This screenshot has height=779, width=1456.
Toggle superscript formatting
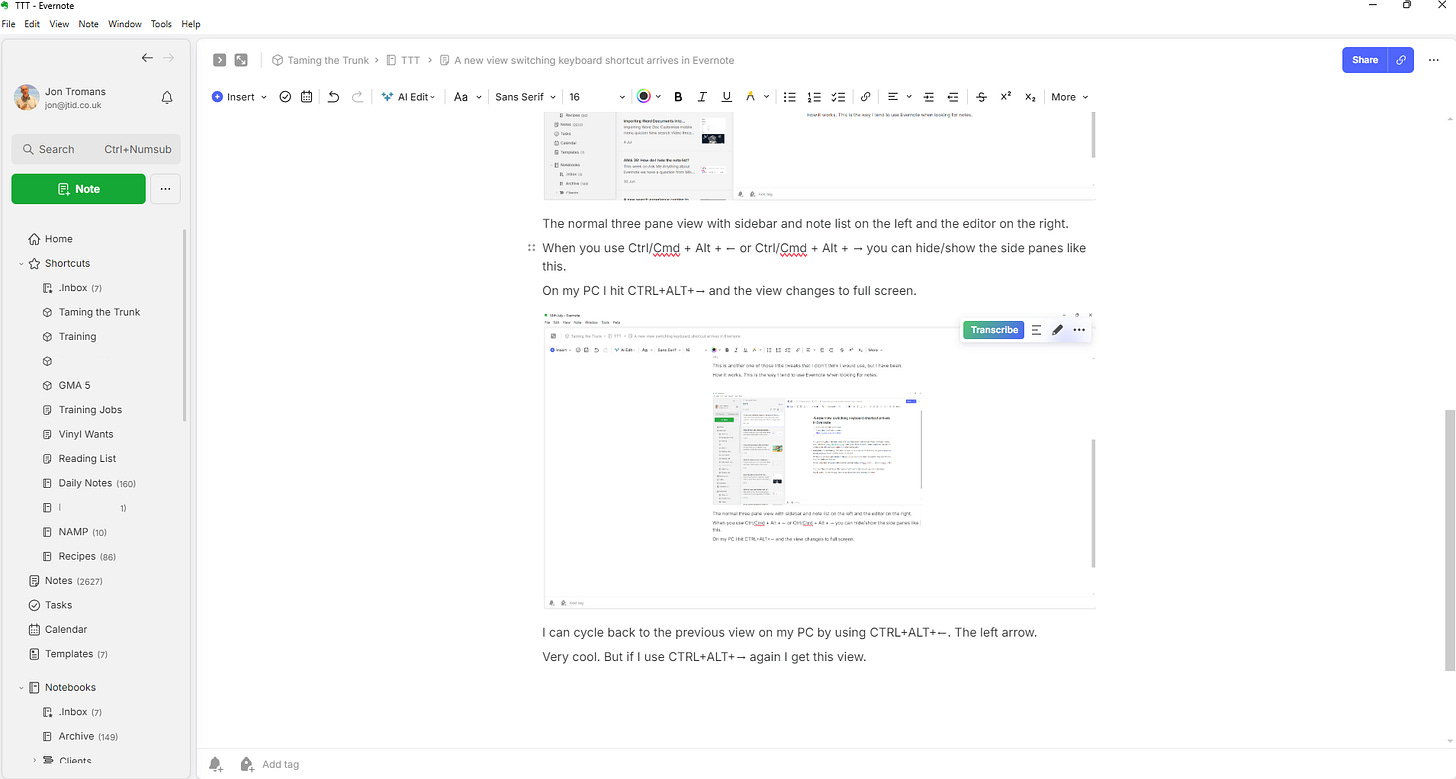[1005, 97]
